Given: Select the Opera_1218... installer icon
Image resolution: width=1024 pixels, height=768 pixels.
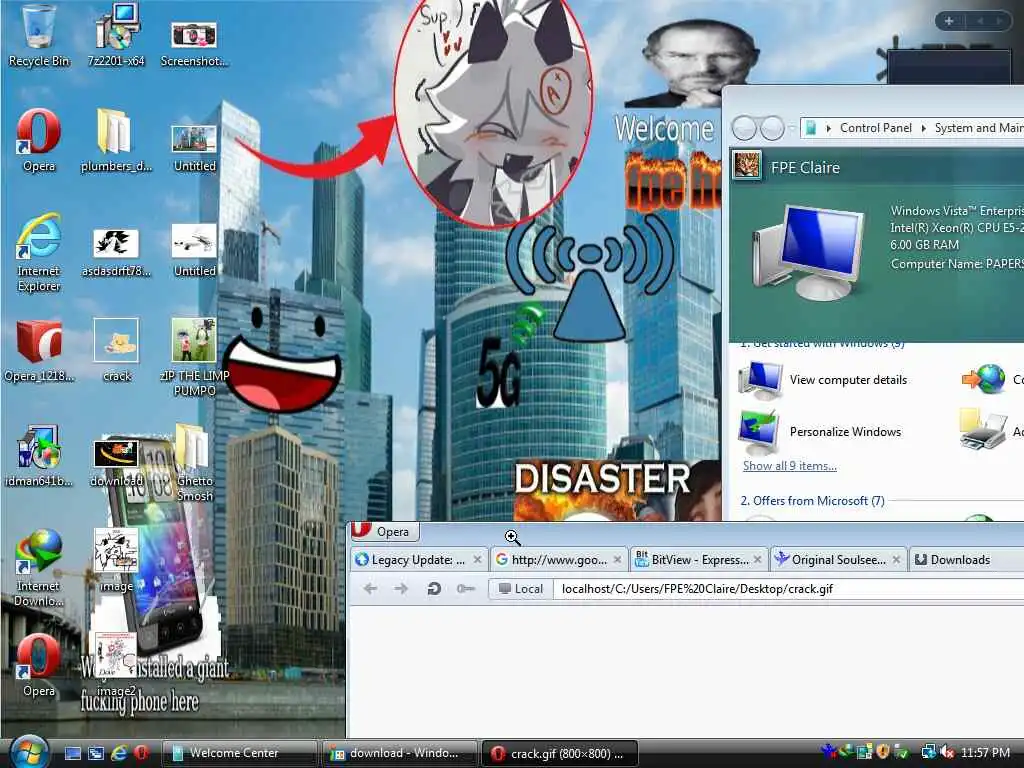Looking at the screenshot, I should coord(39,351).
